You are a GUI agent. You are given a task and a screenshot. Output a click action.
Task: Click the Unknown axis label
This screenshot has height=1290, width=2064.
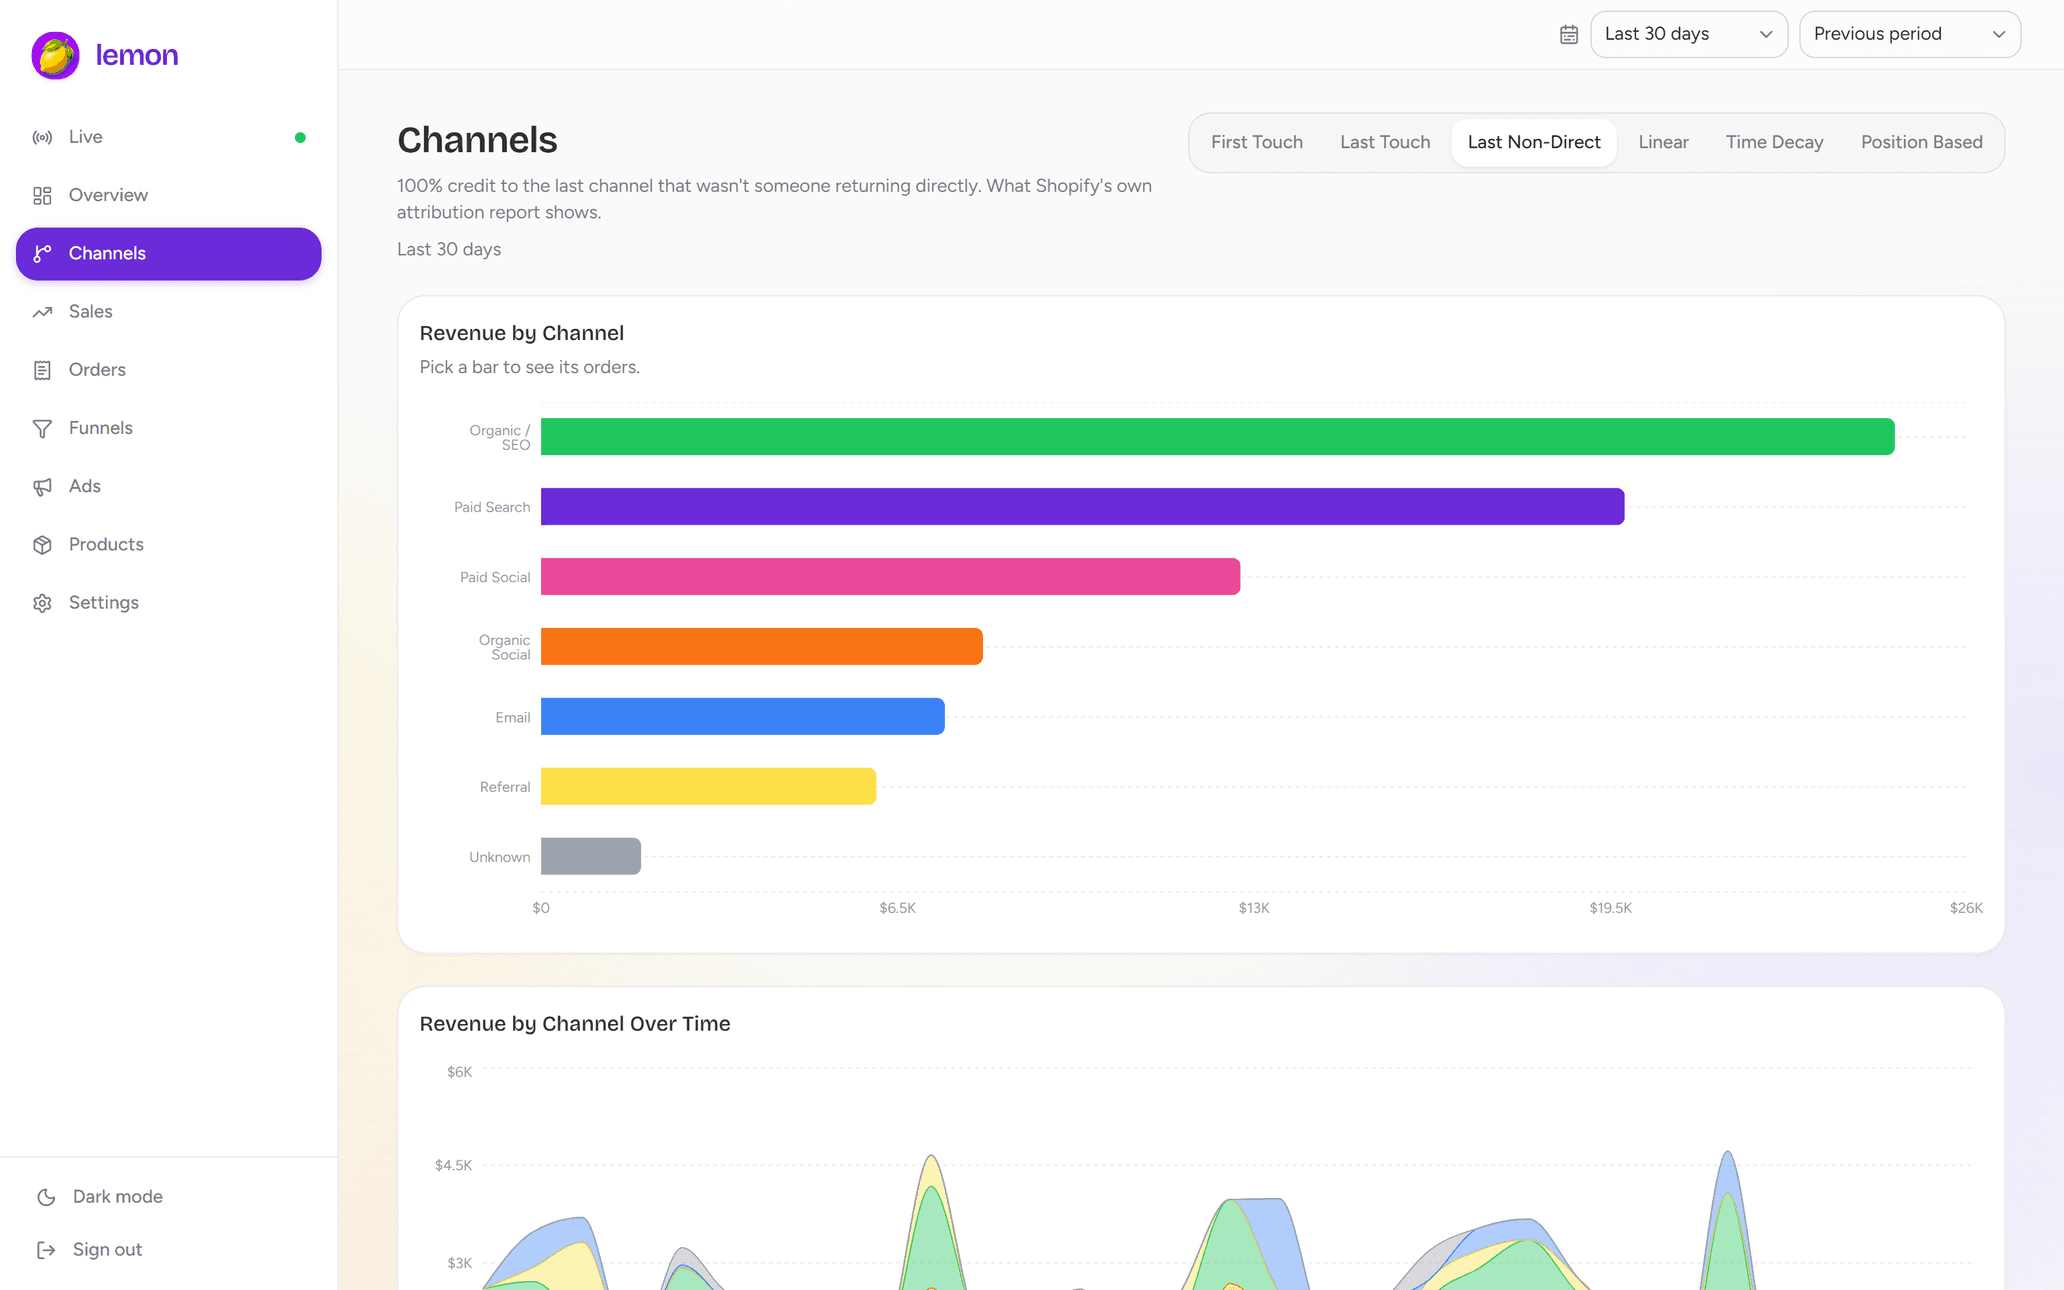pyautogui.click(x=500, y=858)
